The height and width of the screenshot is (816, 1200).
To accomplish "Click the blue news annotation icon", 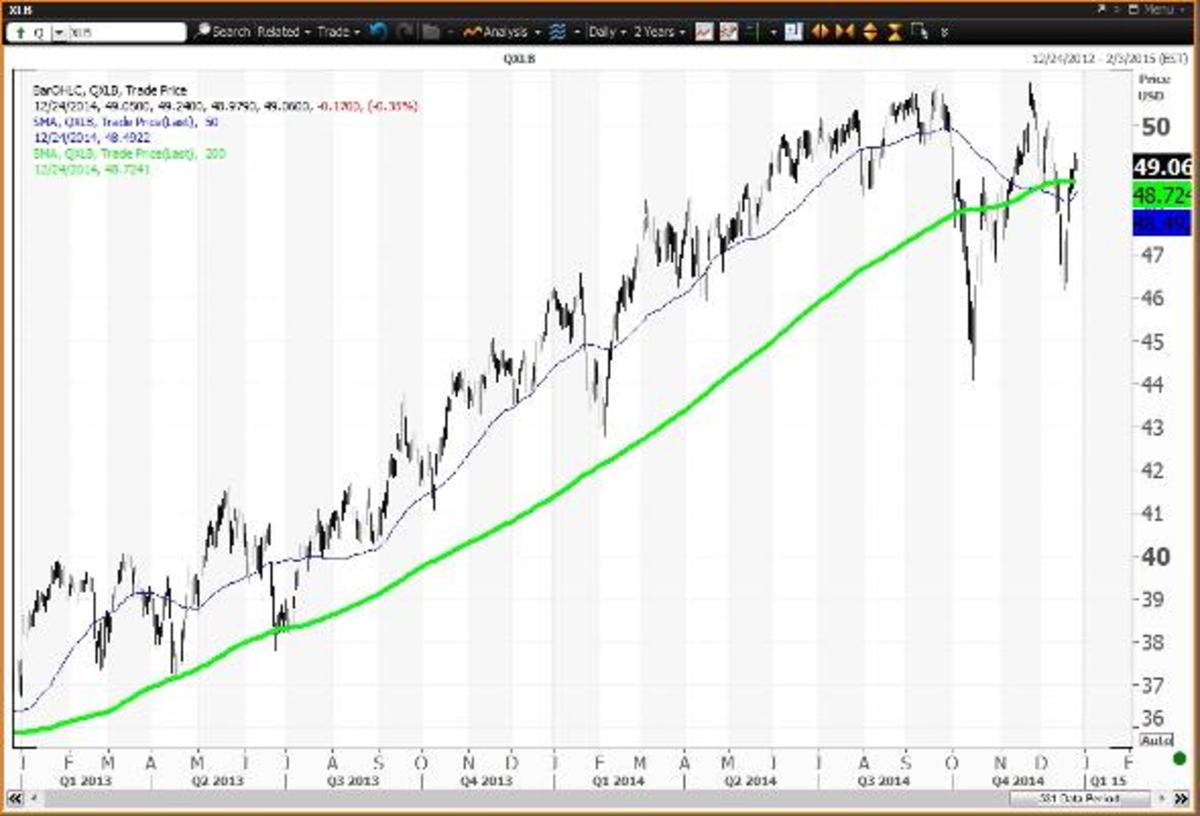I will tap(793, 31).
